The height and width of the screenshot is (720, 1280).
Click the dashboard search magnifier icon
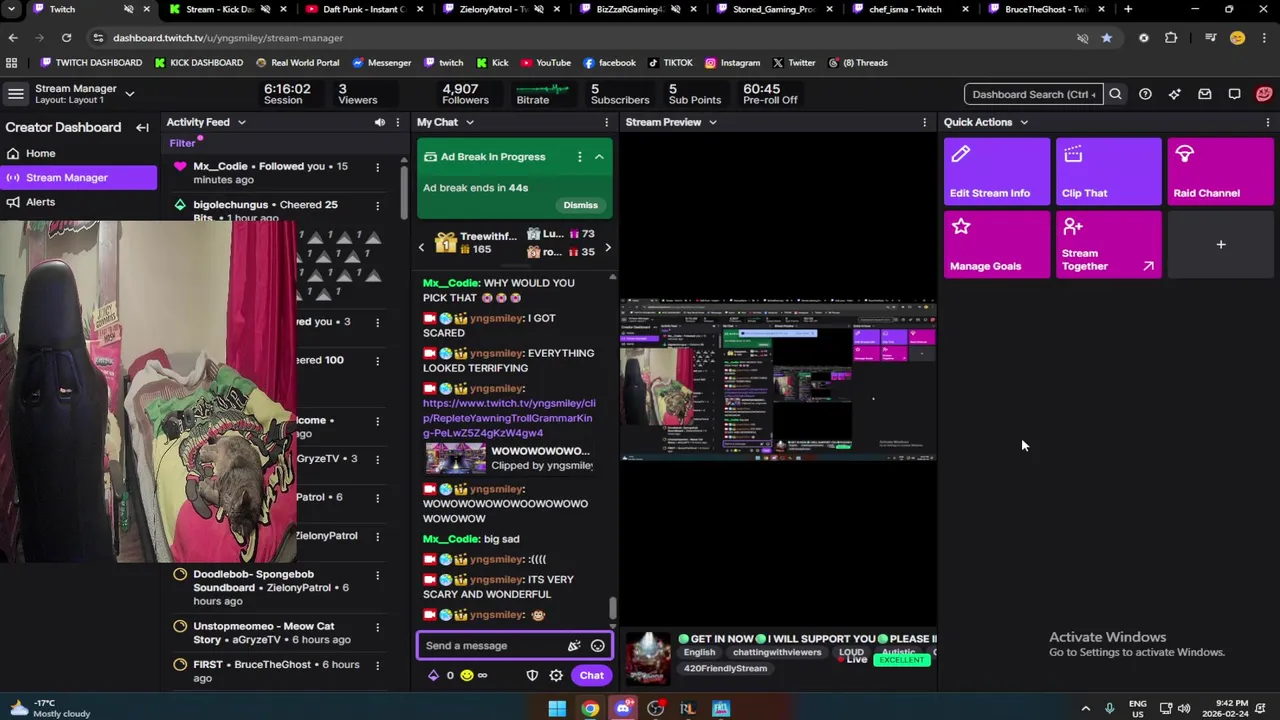(1115, 94)
